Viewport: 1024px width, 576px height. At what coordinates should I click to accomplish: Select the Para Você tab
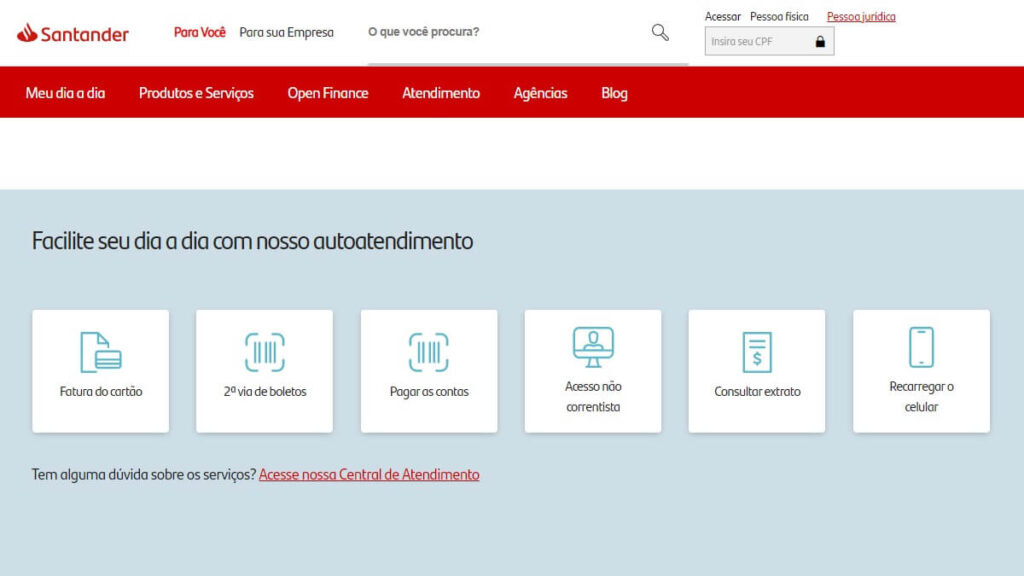pos(199,32)
